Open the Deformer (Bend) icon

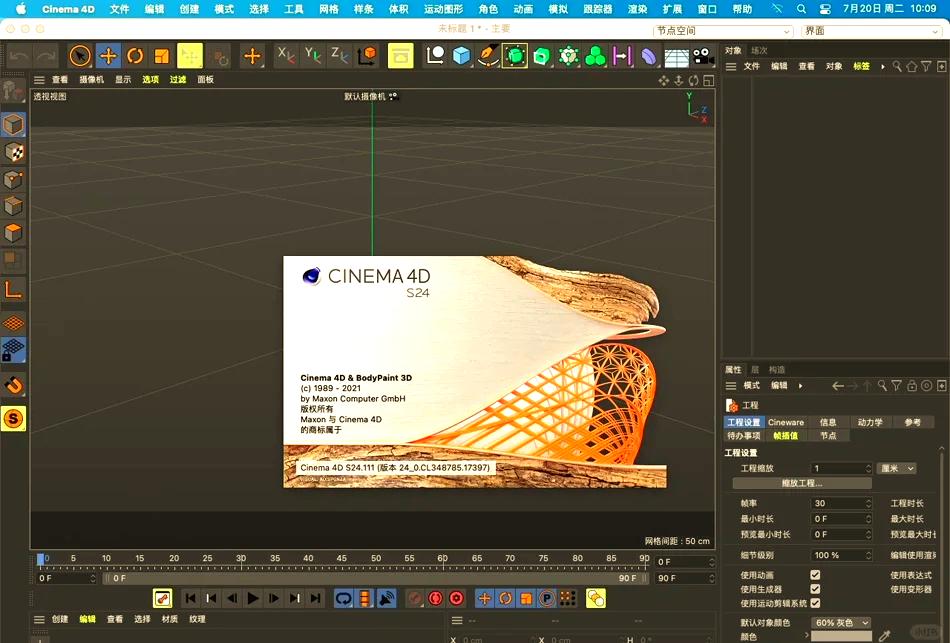point(648,56)
